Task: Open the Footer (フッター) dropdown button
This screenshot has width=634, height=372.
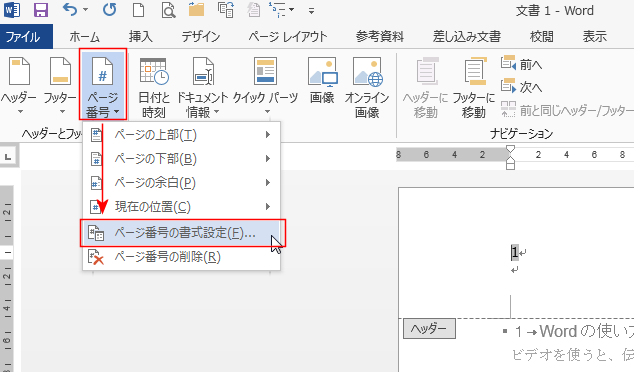Action: point(60,85)
